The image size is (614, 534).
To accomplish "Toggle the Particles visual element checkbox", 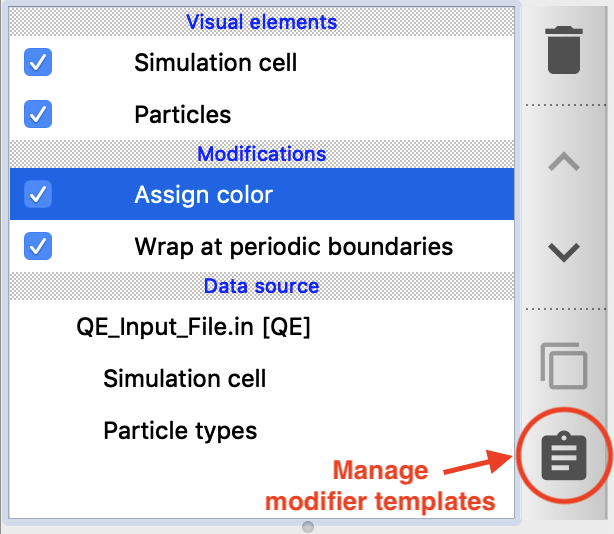I will pos(38,115).
